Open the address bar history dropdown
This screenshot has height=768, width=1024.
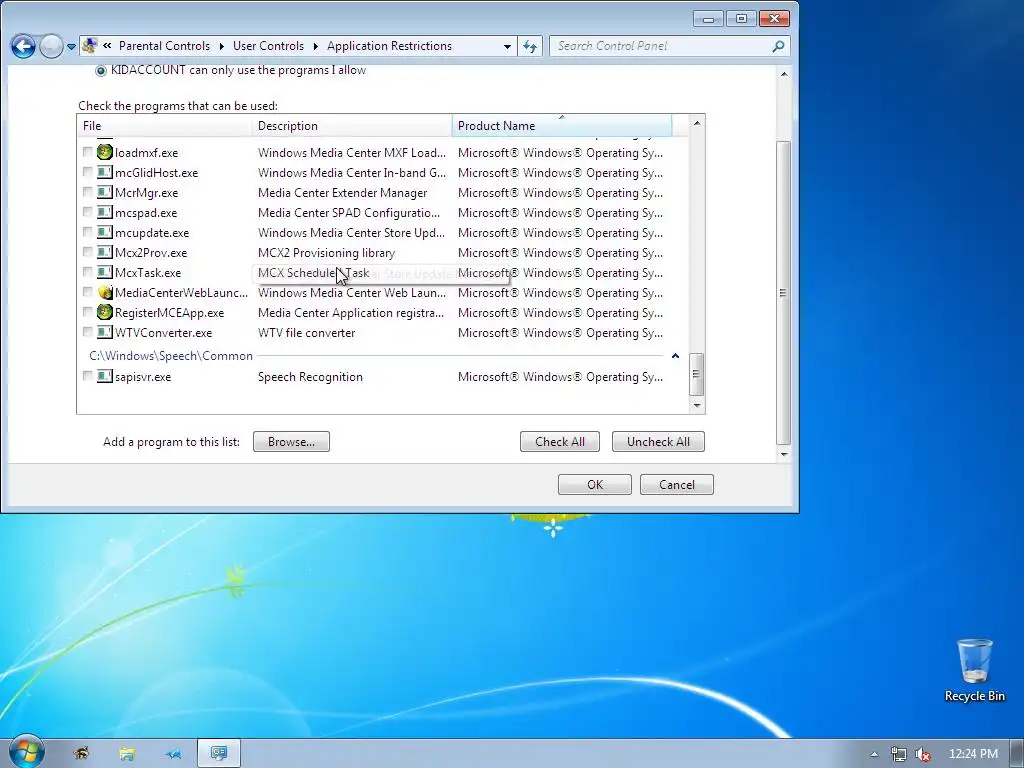click(507, 46)
